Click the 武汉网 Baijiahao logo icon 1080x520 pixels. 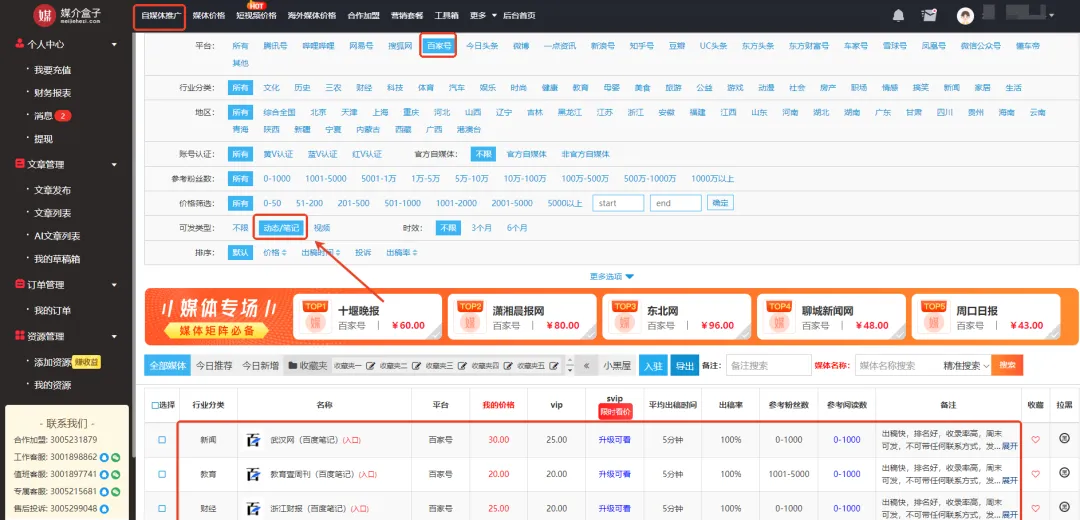coord(254,439)
